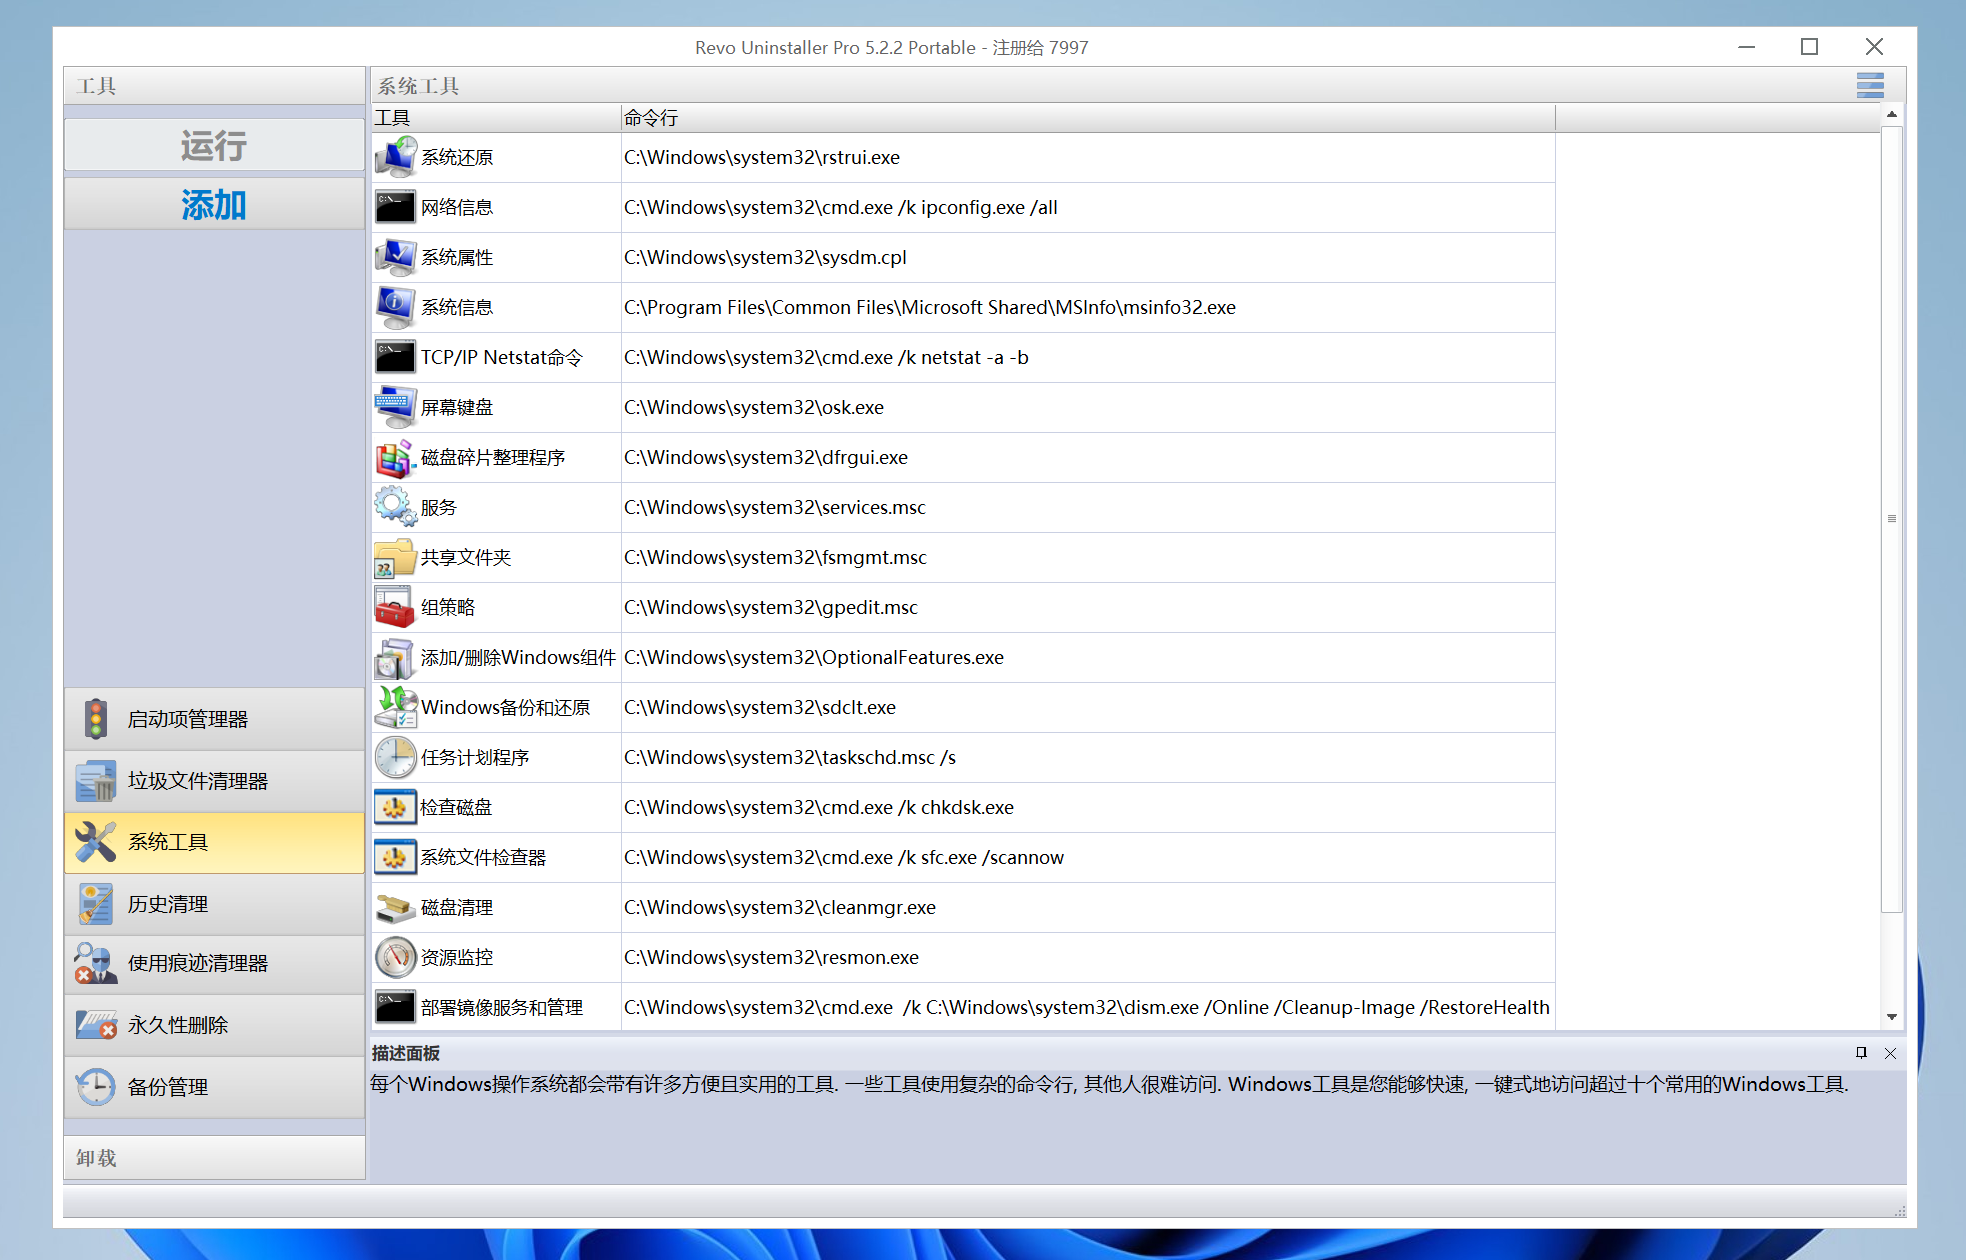Select the 部署镜像服务和管理 console icon

(x=396, y=1008)
